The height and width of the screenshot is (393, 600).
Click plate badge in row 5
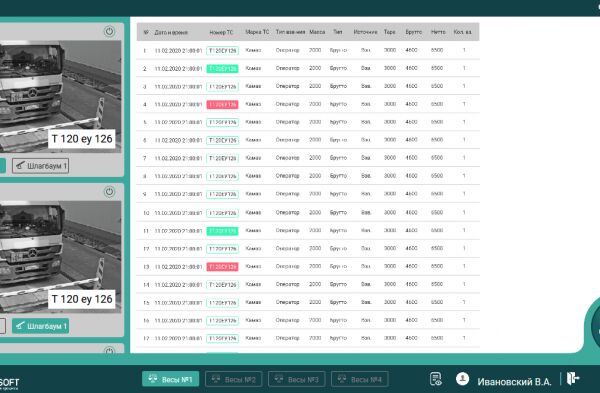(222, 122)
